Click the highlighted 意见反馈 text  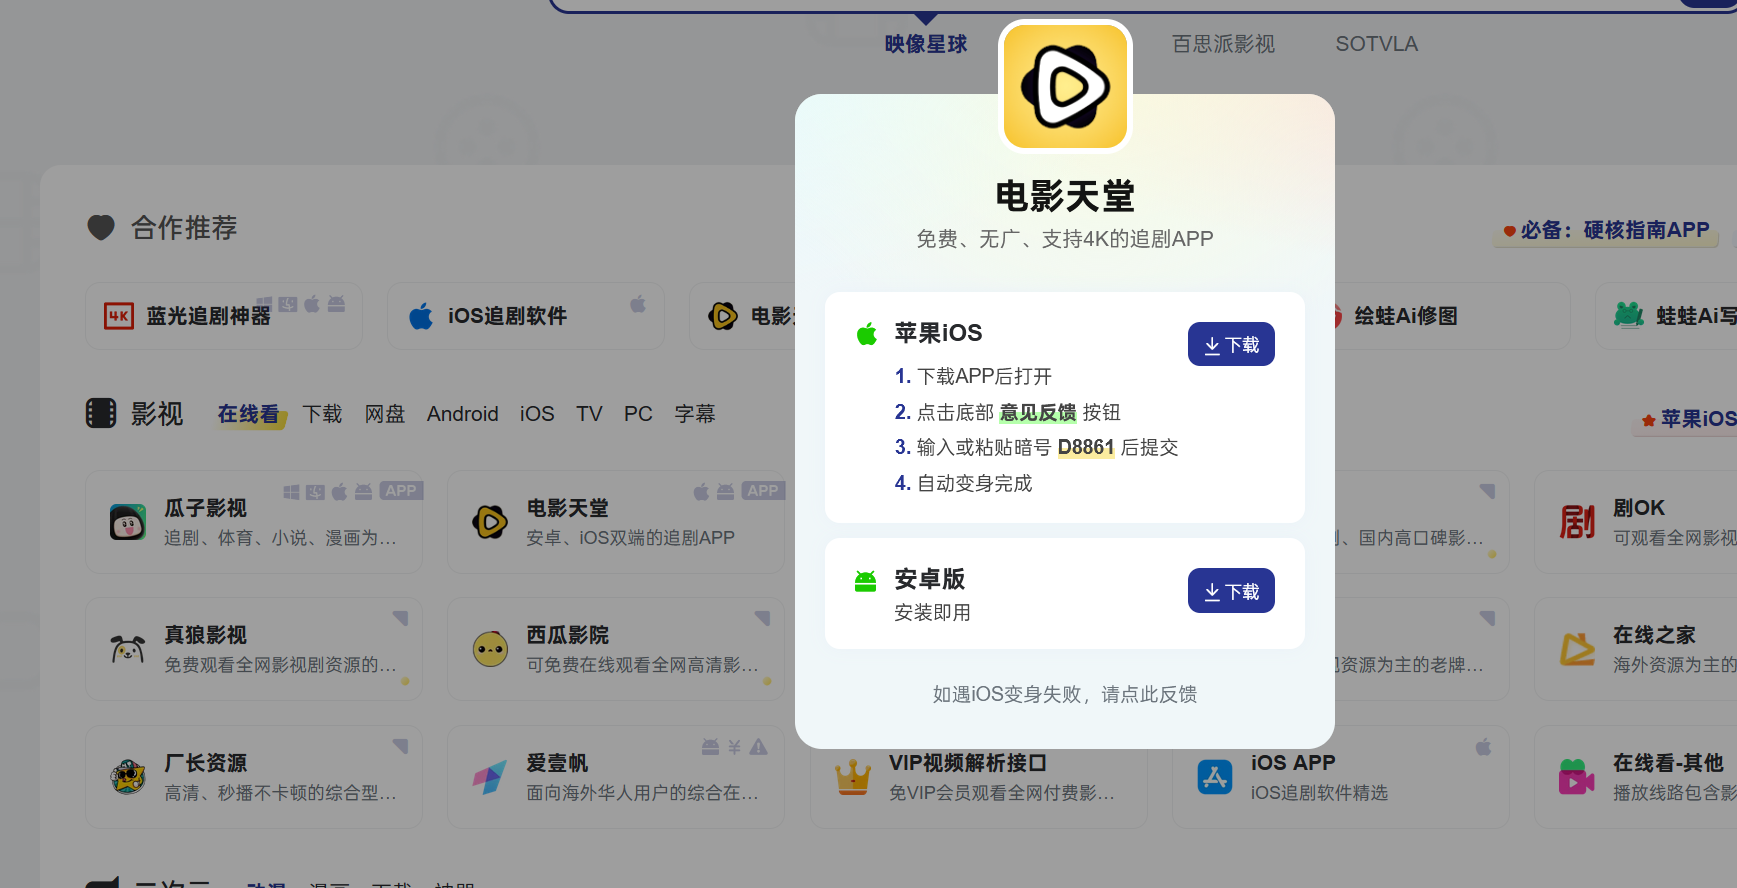pyautogui.click(x=1038, y=412)
